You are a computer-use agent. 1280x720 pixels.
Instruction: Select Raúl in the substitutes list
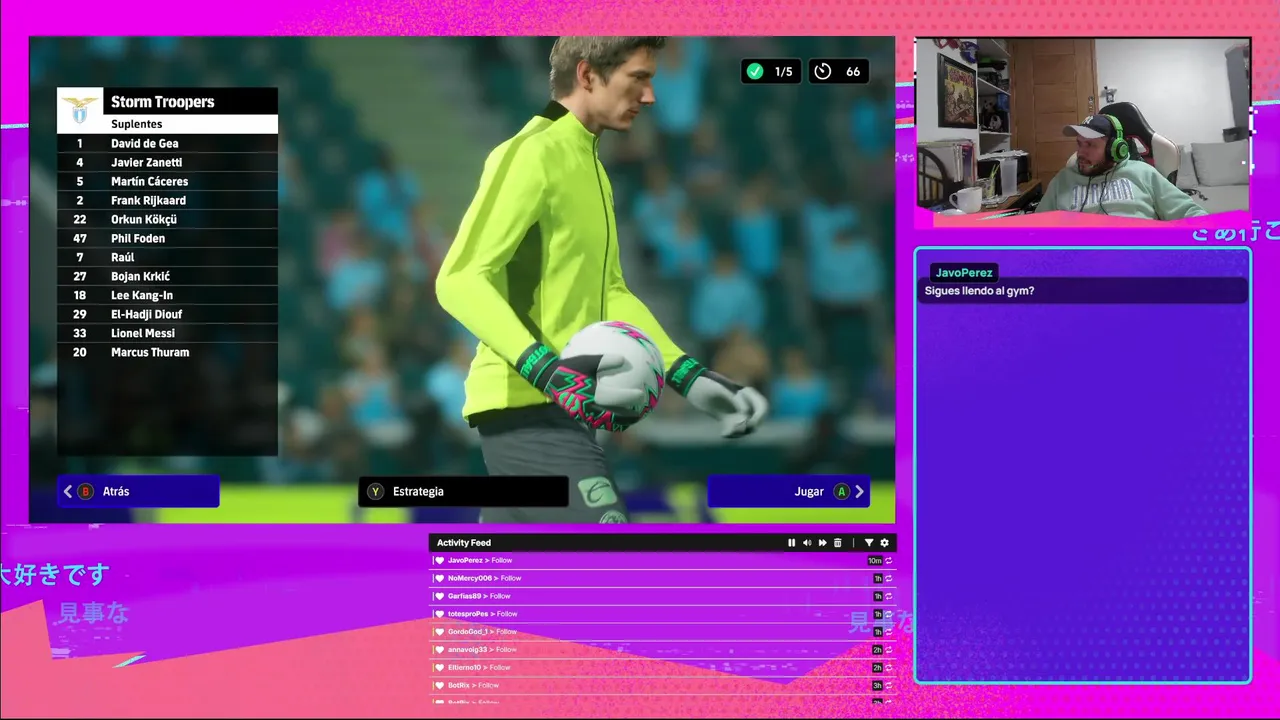coord(168,257)
